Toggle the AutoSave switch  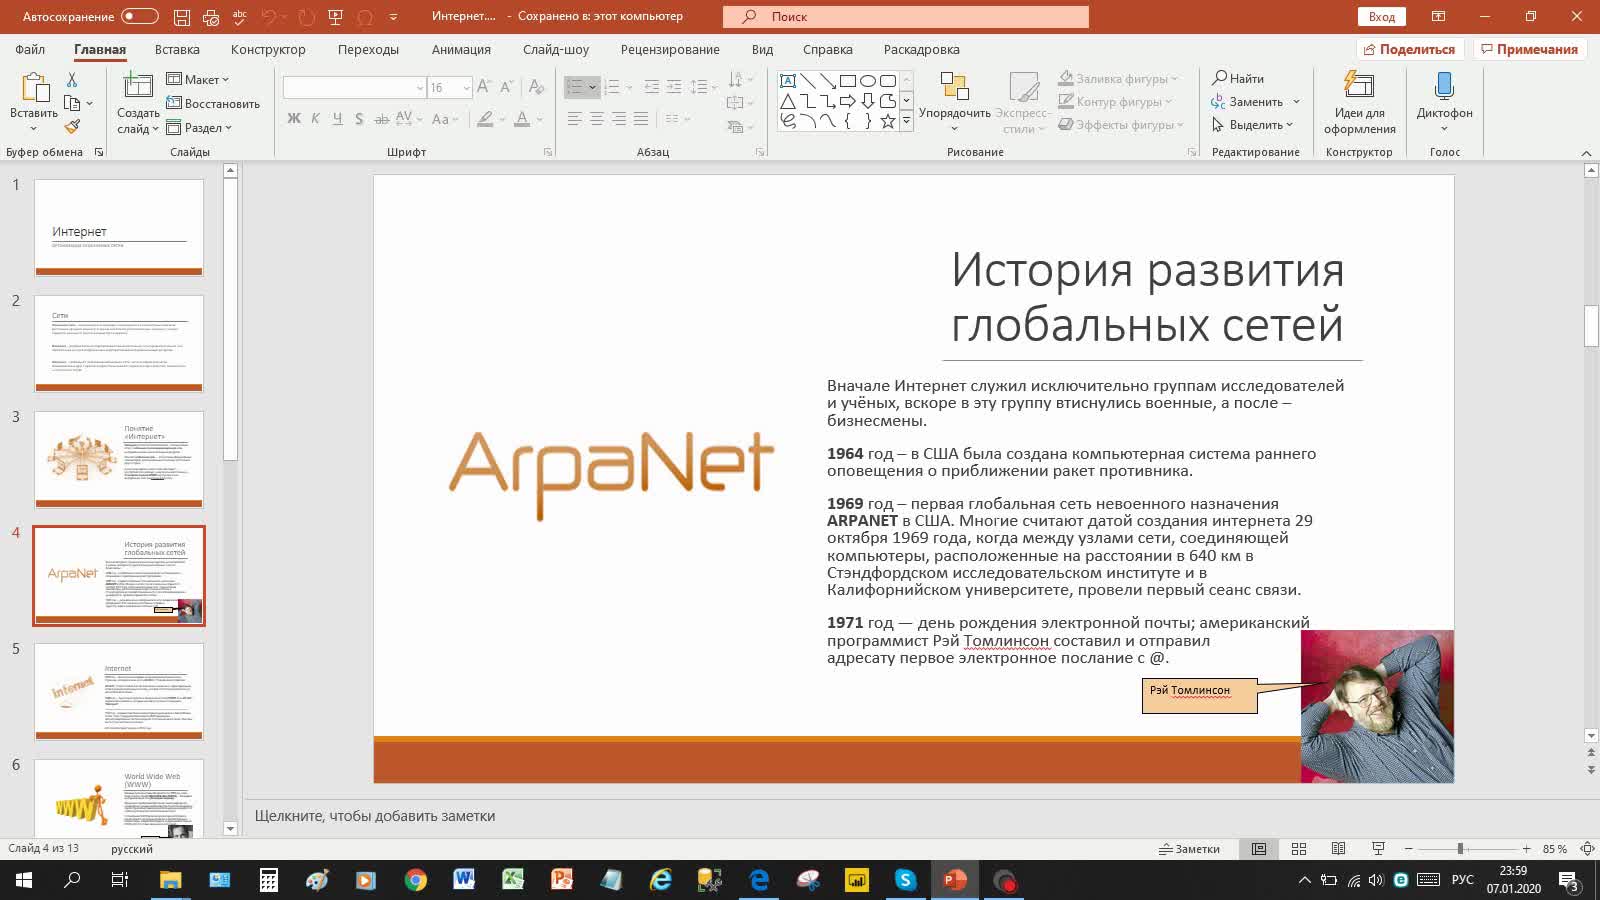pyautogui.click(x=139, y=16)
